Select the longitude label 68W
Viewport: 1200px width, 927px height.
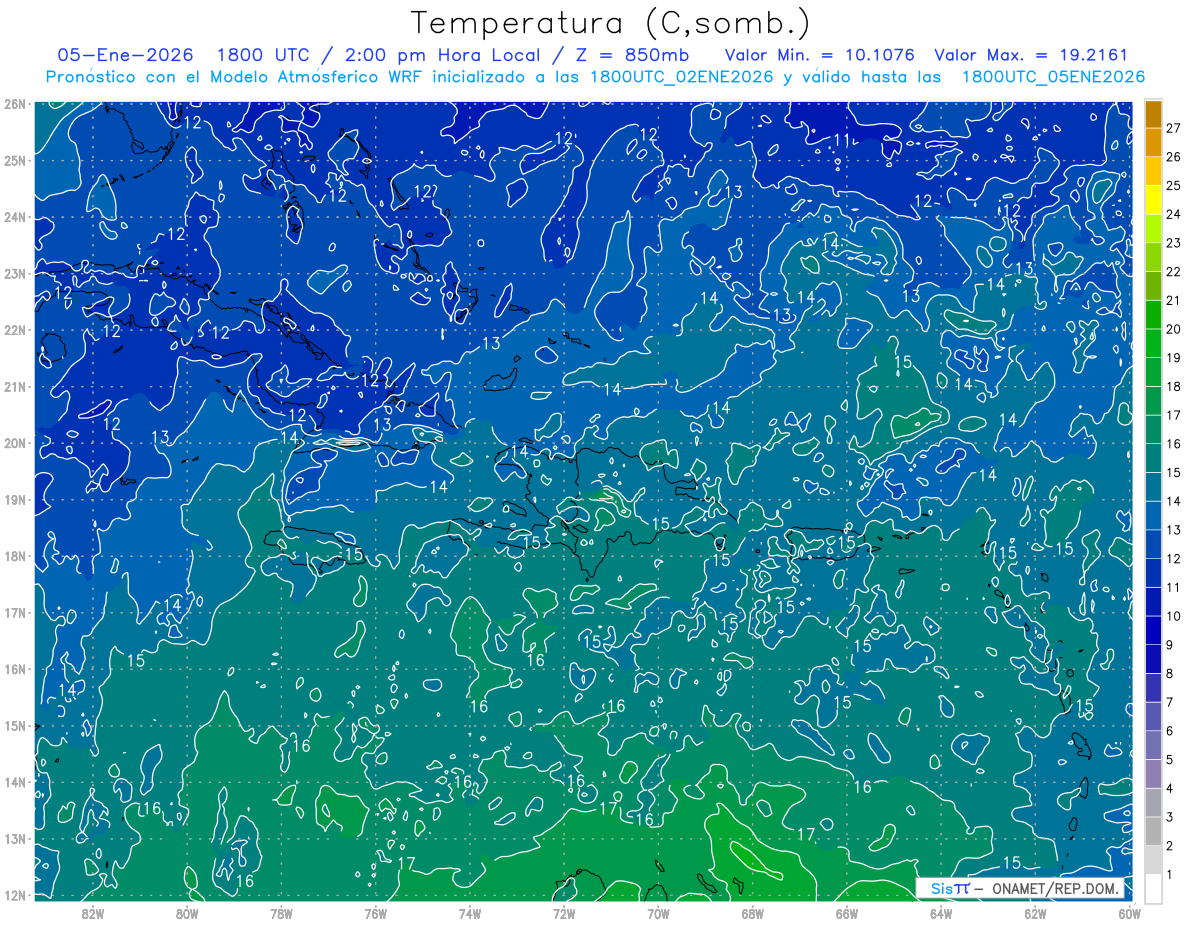tap(753, 913)
